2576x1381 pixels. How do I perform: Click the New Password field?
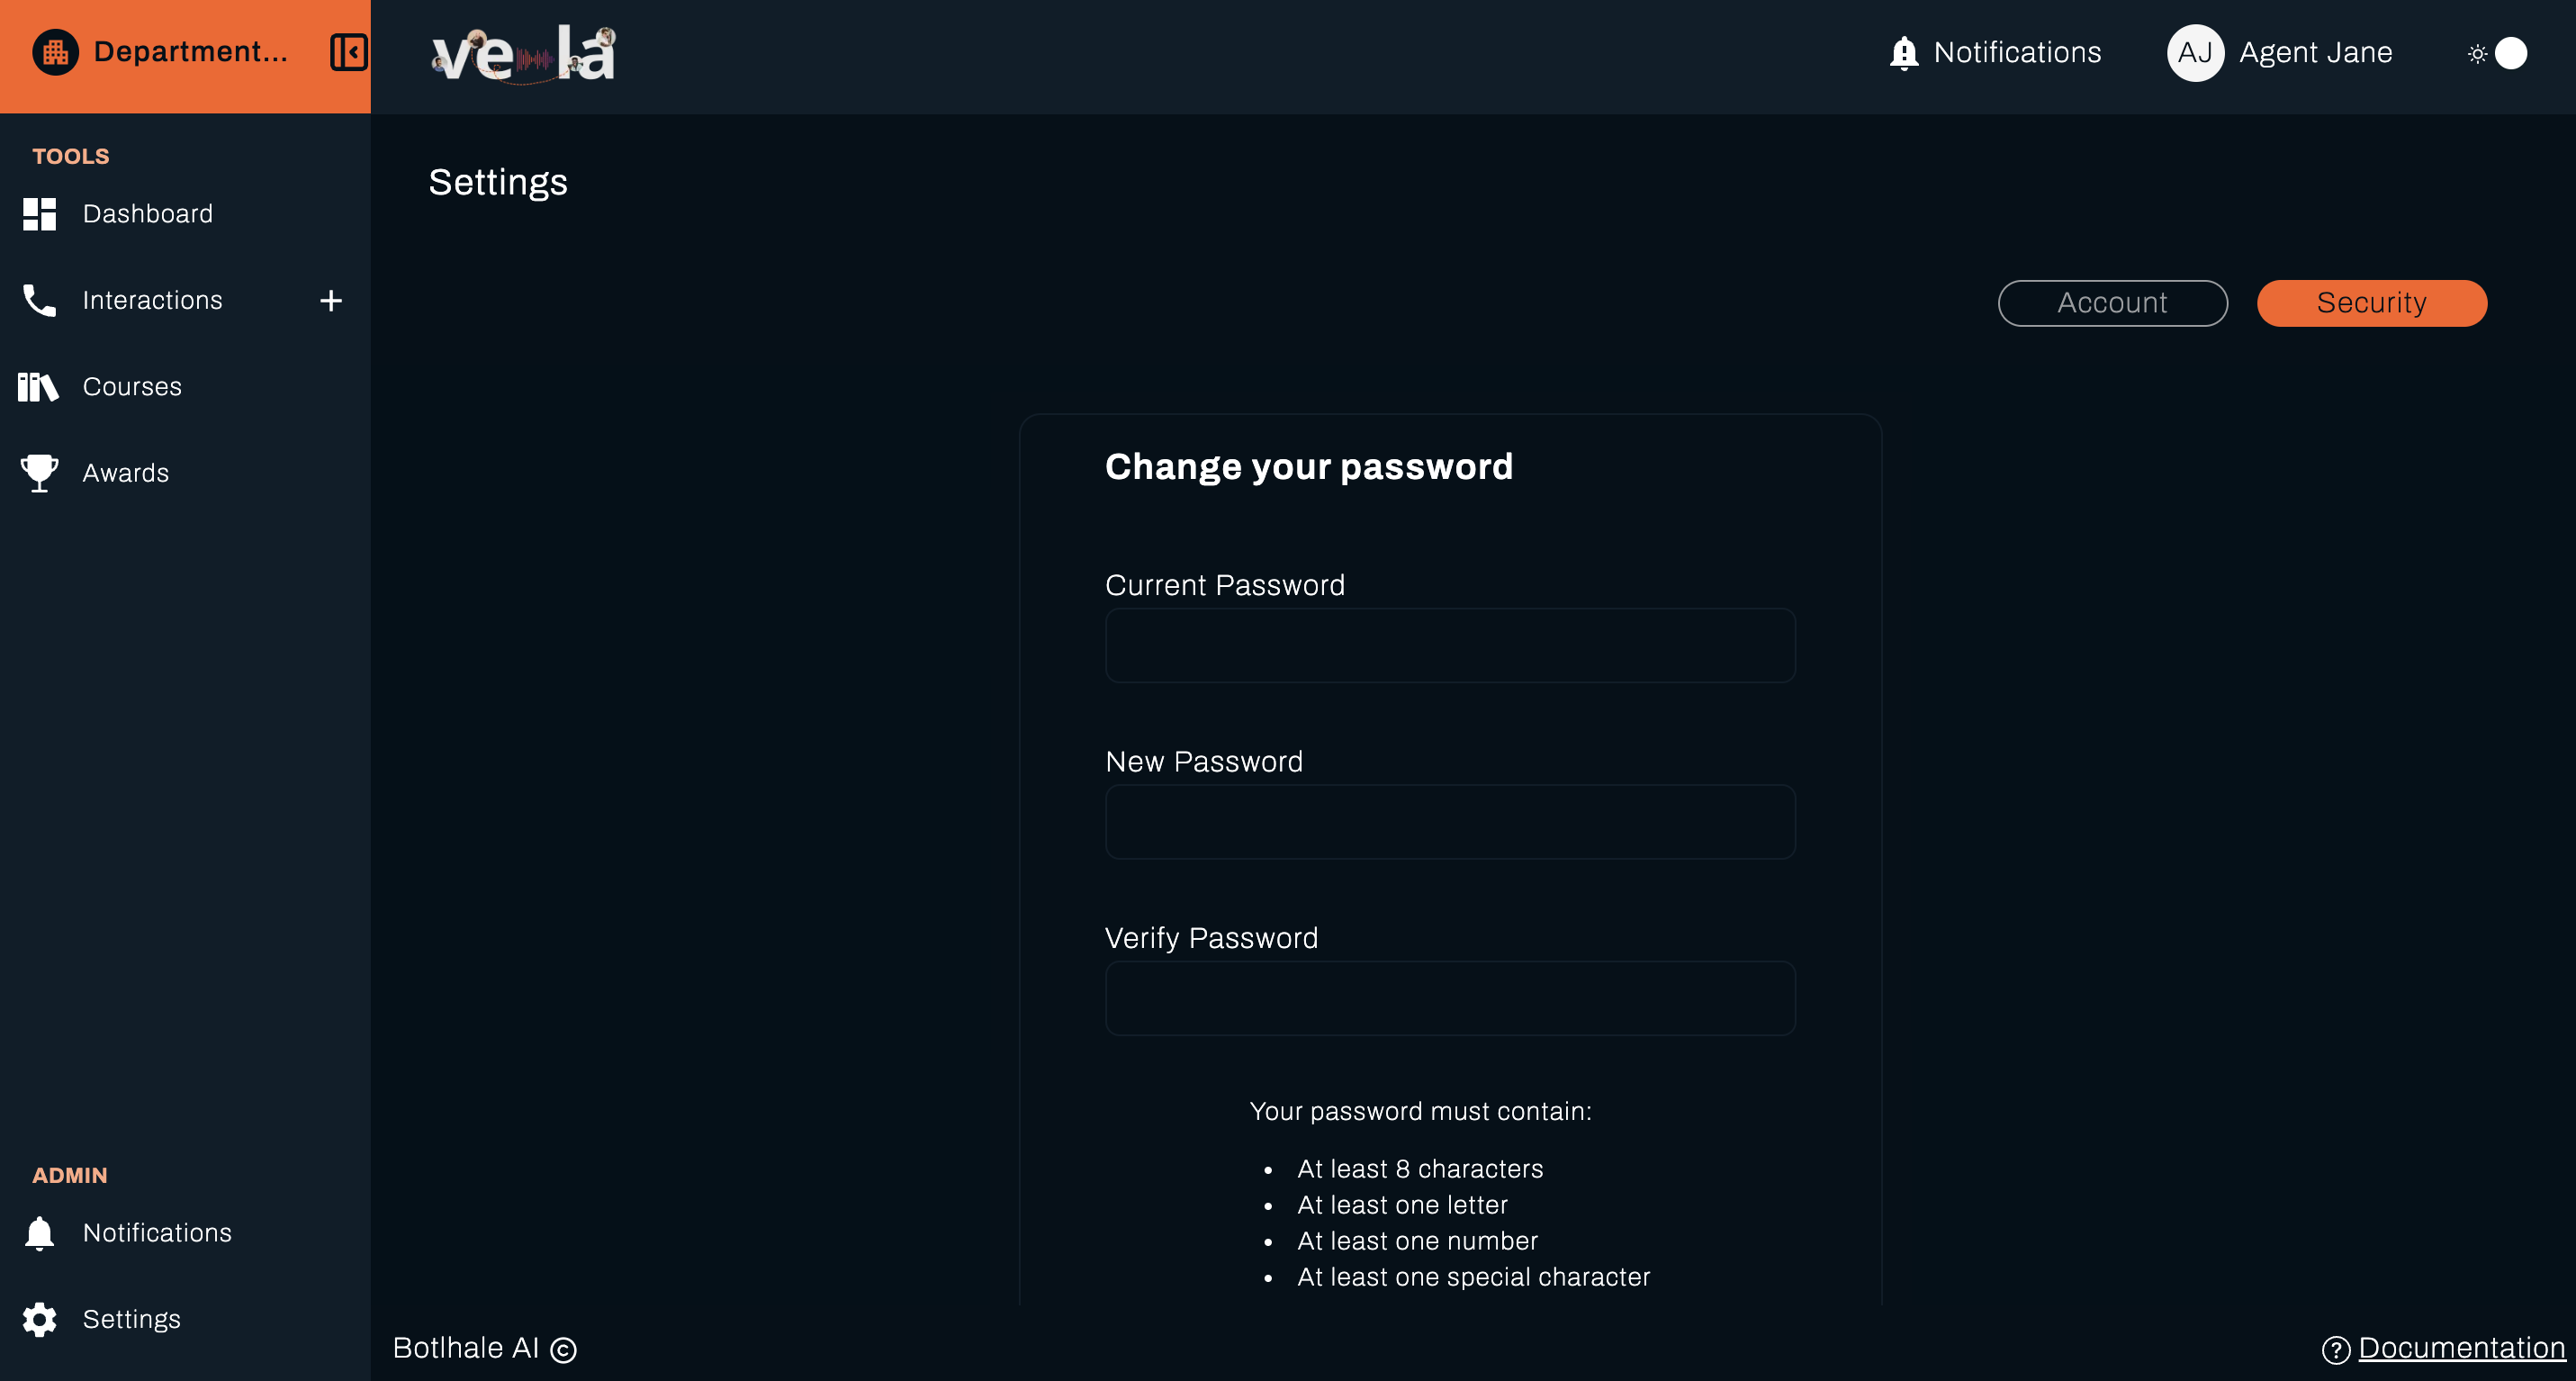coord(1450,821)
